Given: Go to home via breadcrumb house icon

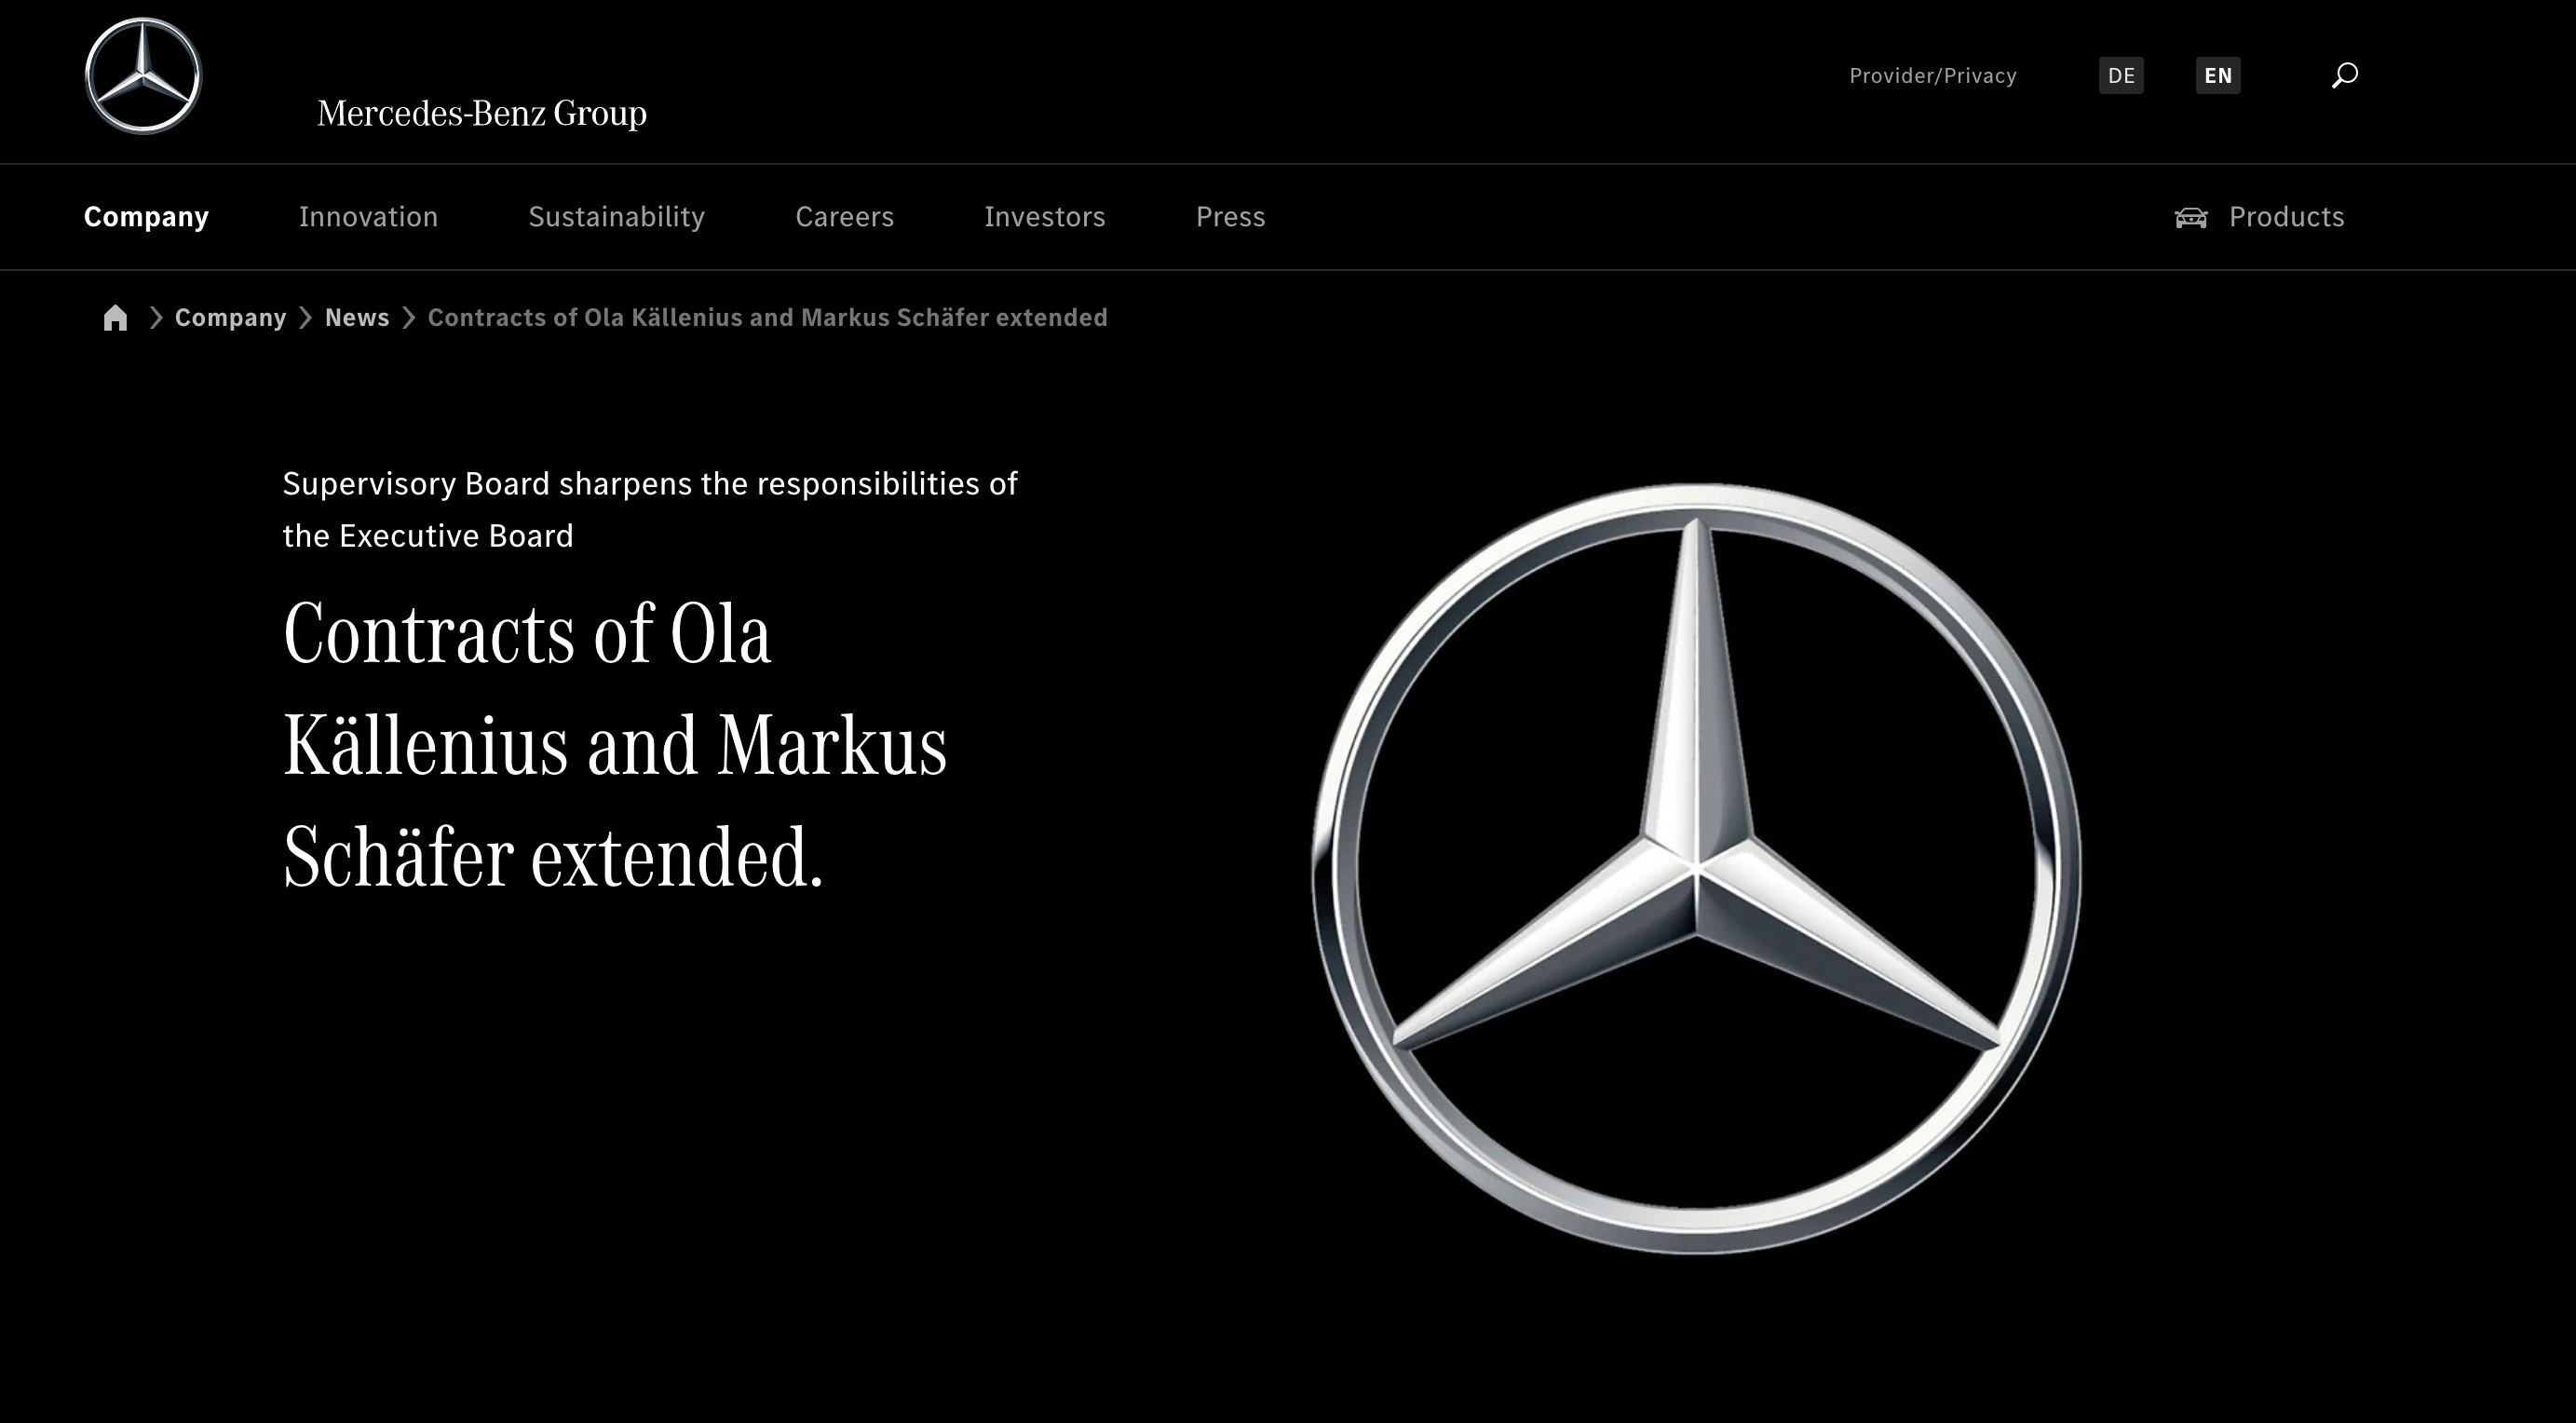Looking at the screenshot, I should (x=115, y=318).
